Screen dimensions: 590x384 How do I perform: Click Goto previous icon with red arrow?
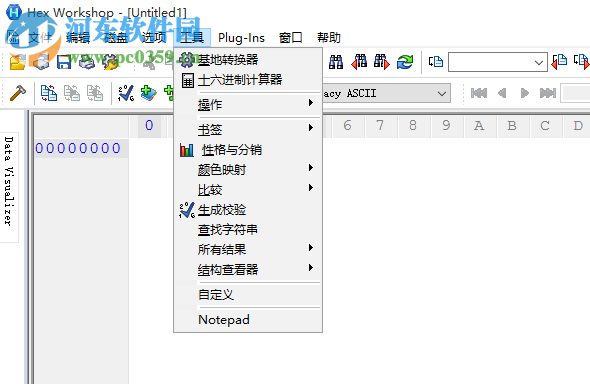pyautogui.click(x=559, y=62)
